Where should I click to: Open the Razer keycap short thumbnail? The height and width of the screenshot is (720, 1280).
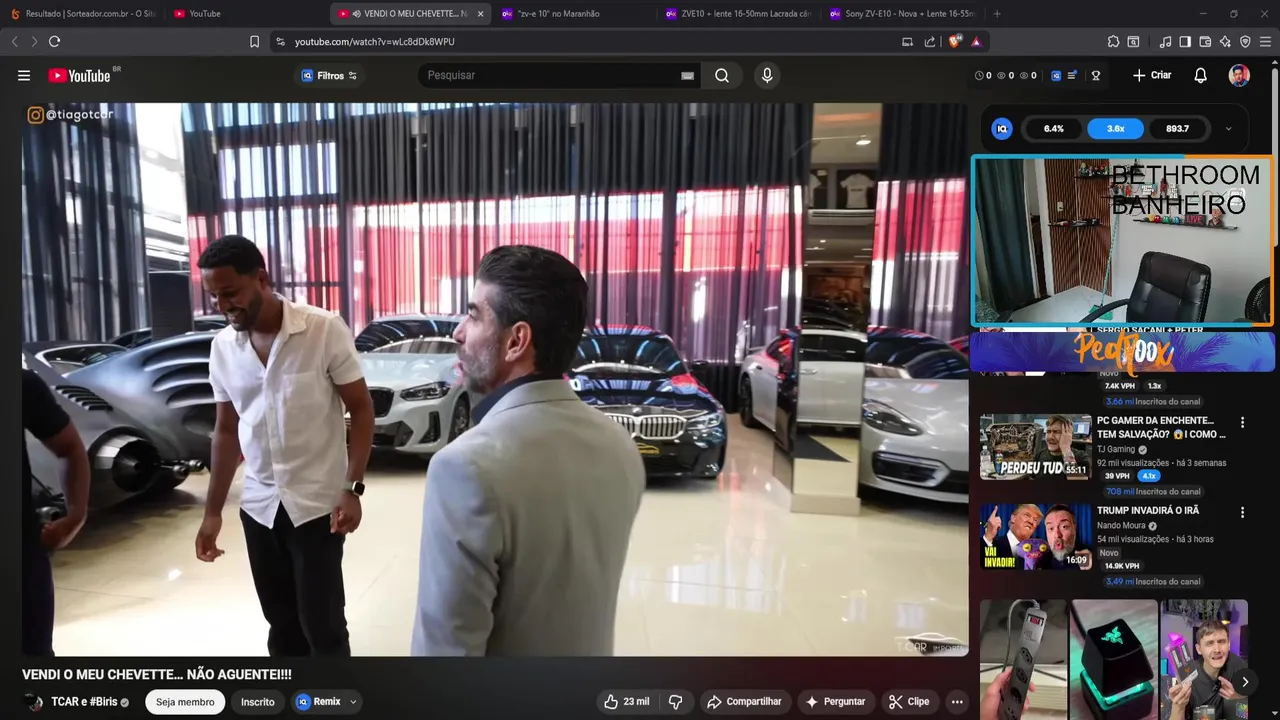coord(1114,660)
